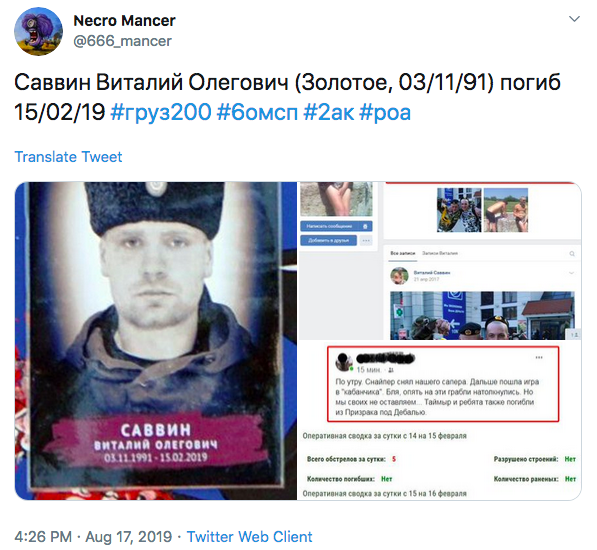Open the Necro Mancer display name link
The image size is (597, 550).
pos(124,21)
